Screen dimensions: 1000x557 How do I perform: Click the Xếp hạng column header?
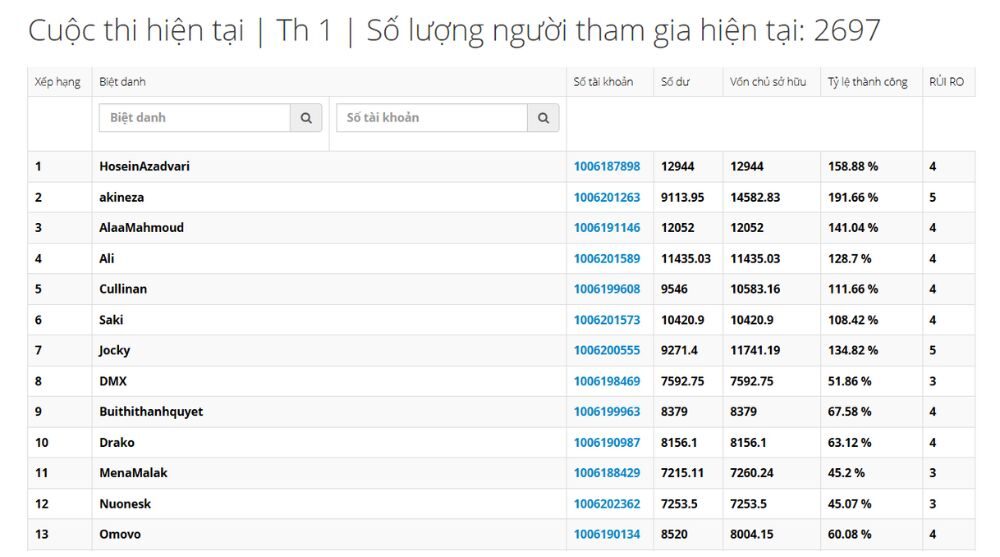click(57, 82)
